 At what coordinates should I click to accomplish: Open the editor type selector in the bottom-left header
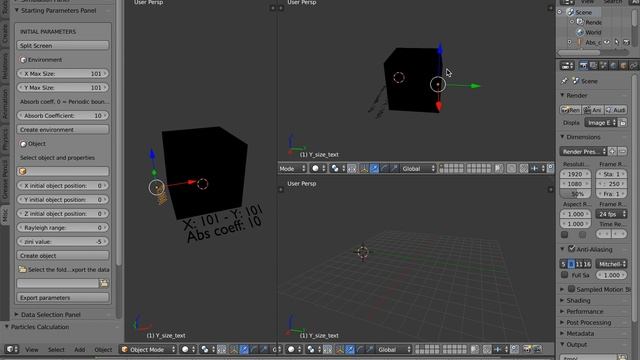click(x=11, y=349)
